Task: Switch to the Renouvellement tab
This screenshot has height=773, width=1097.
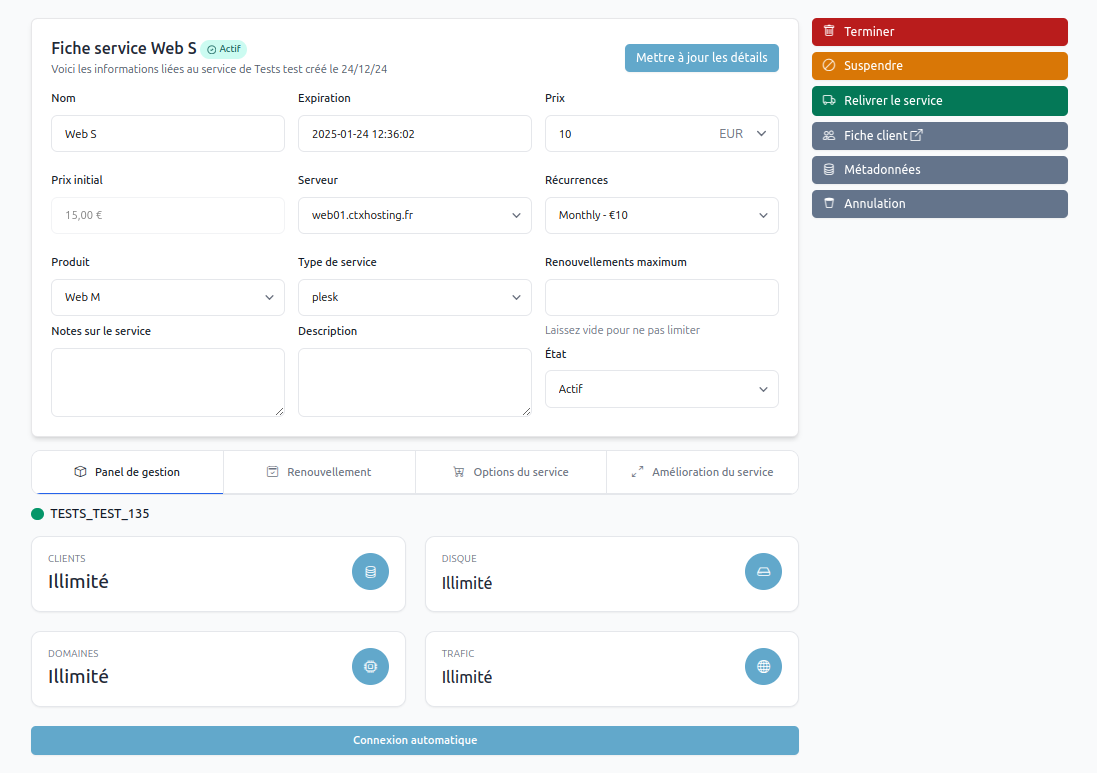Action: [319, 472]
